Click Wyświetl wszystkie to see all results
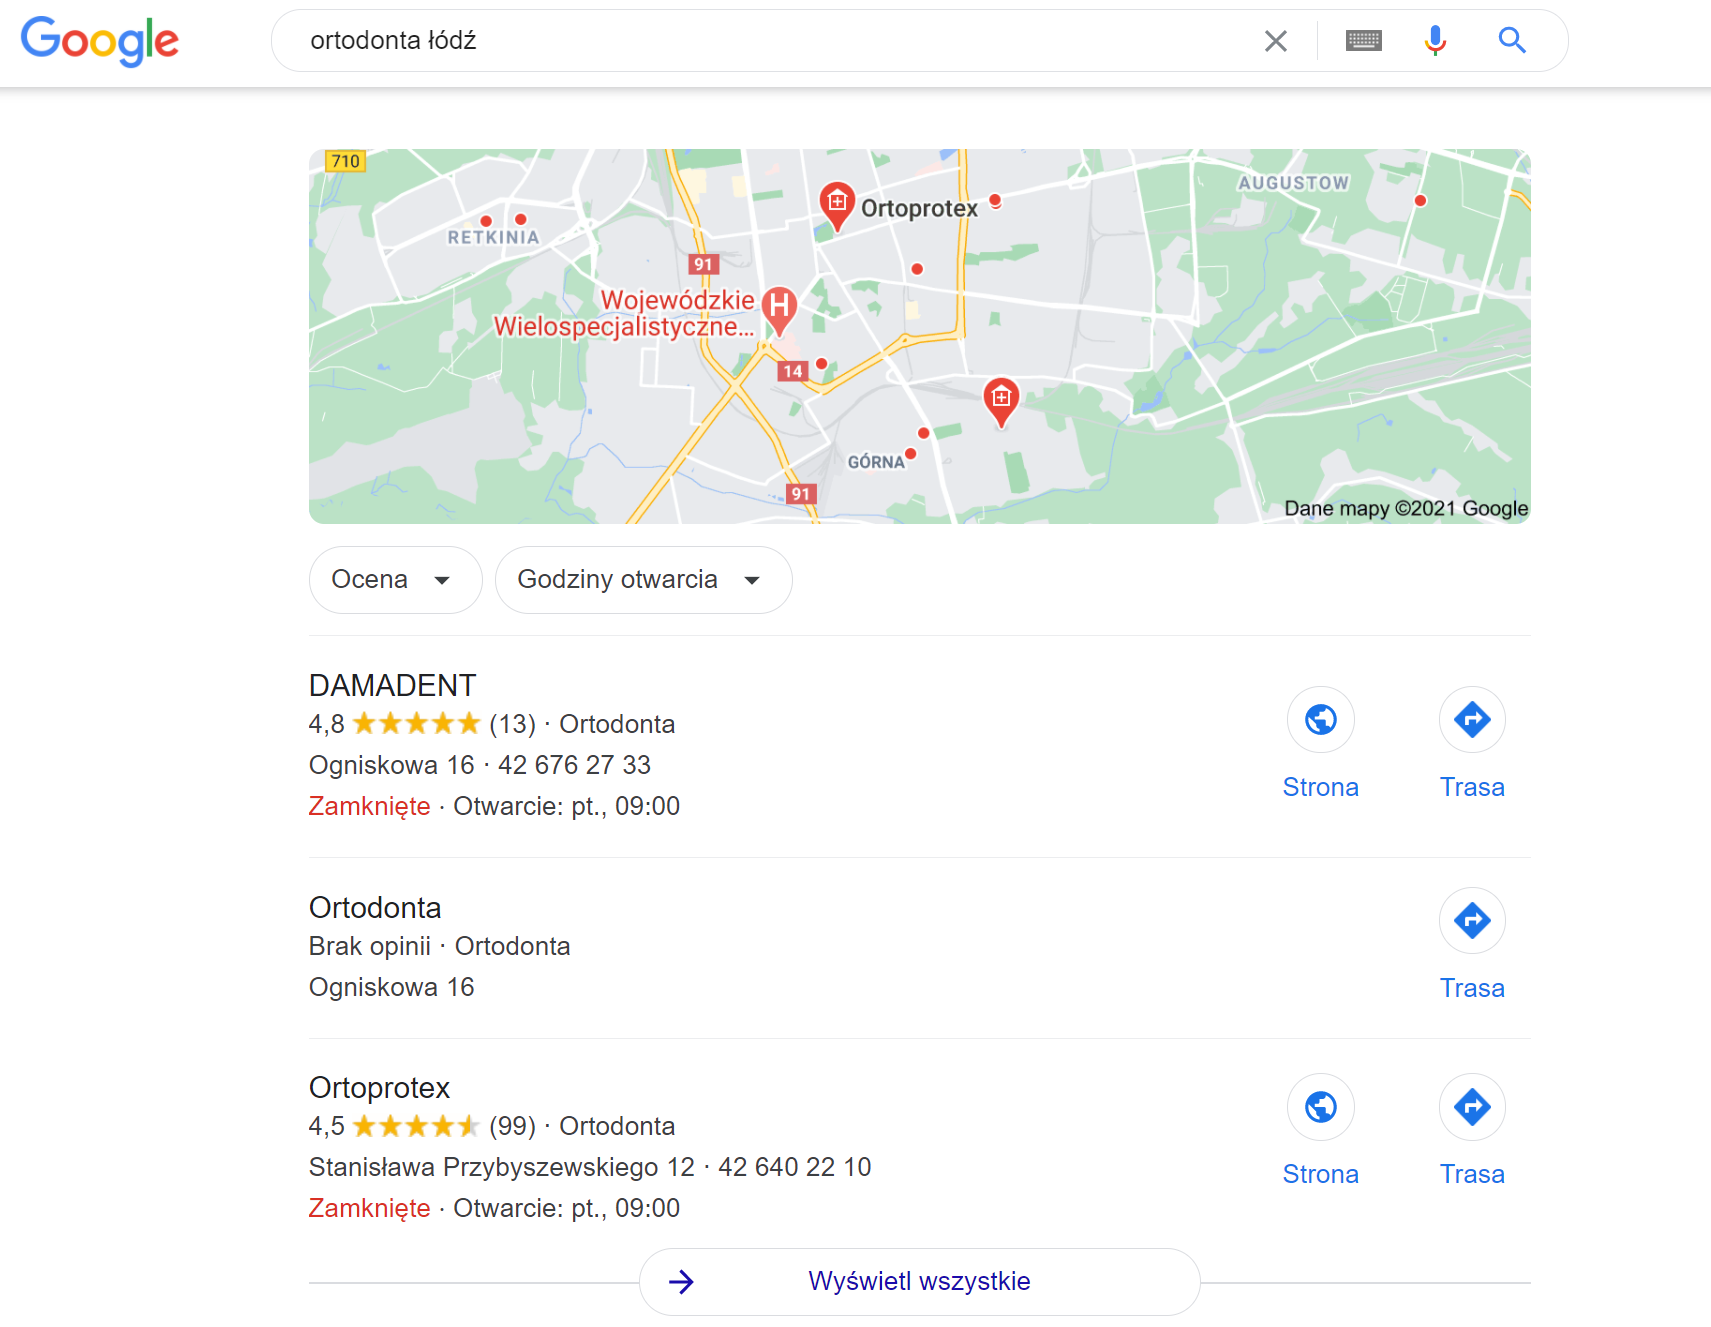Viewport: 1711px width, 1327px height. tap(918, 1281)
